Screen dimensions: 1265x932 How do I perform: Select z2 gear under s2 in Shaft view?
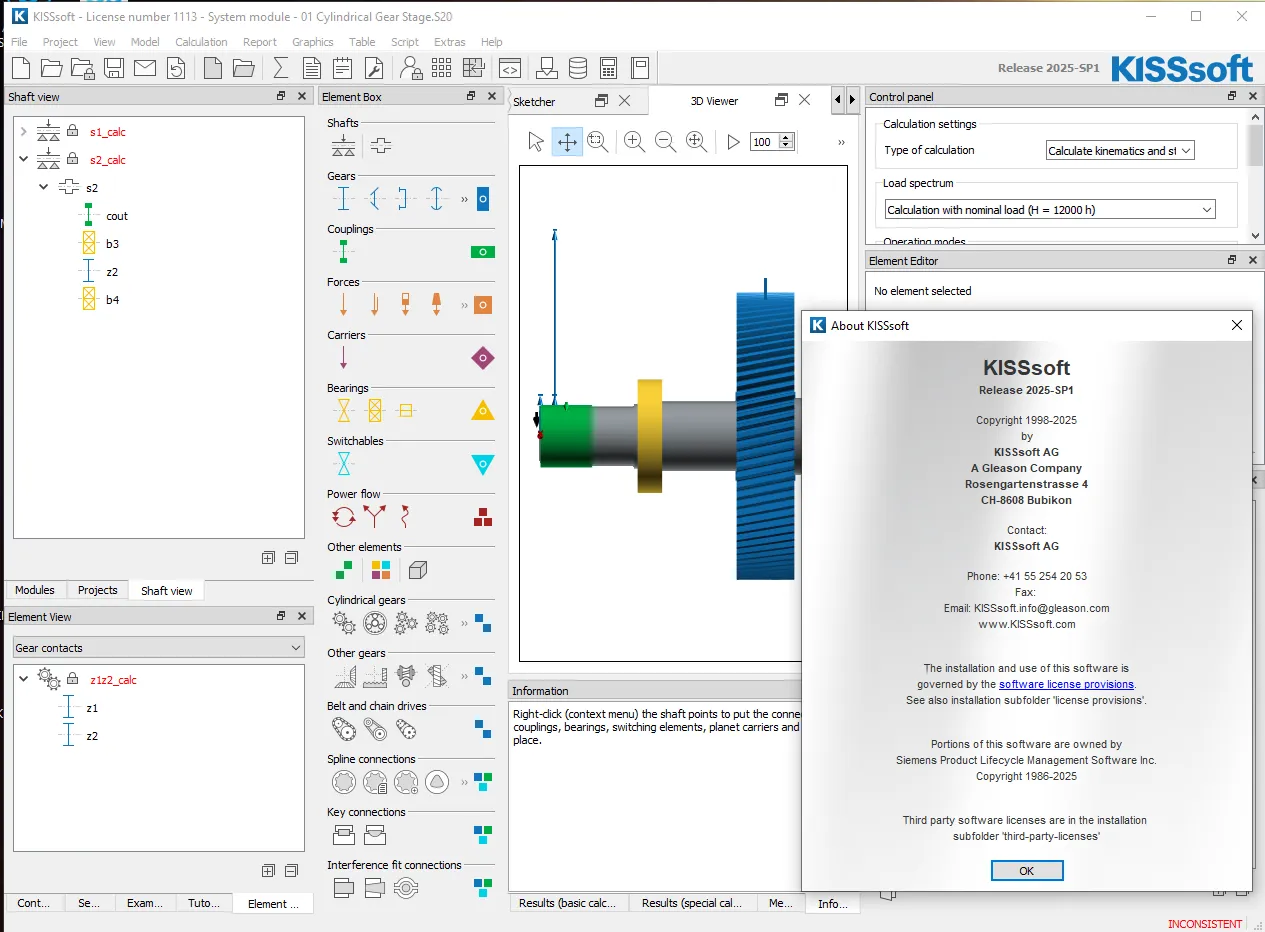[112, 271]
